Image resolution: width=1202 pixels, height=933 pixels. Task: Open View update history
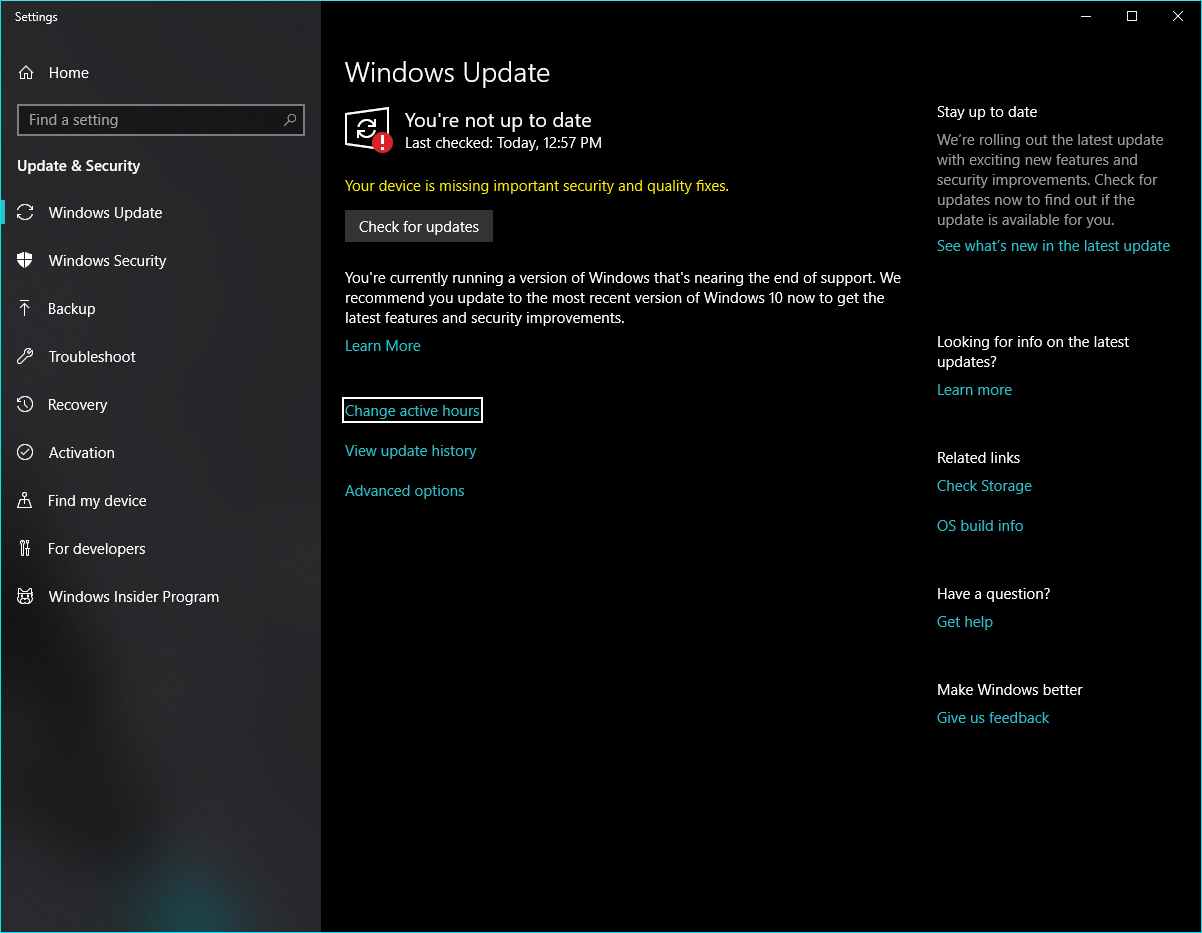click(x=411, y=451)
